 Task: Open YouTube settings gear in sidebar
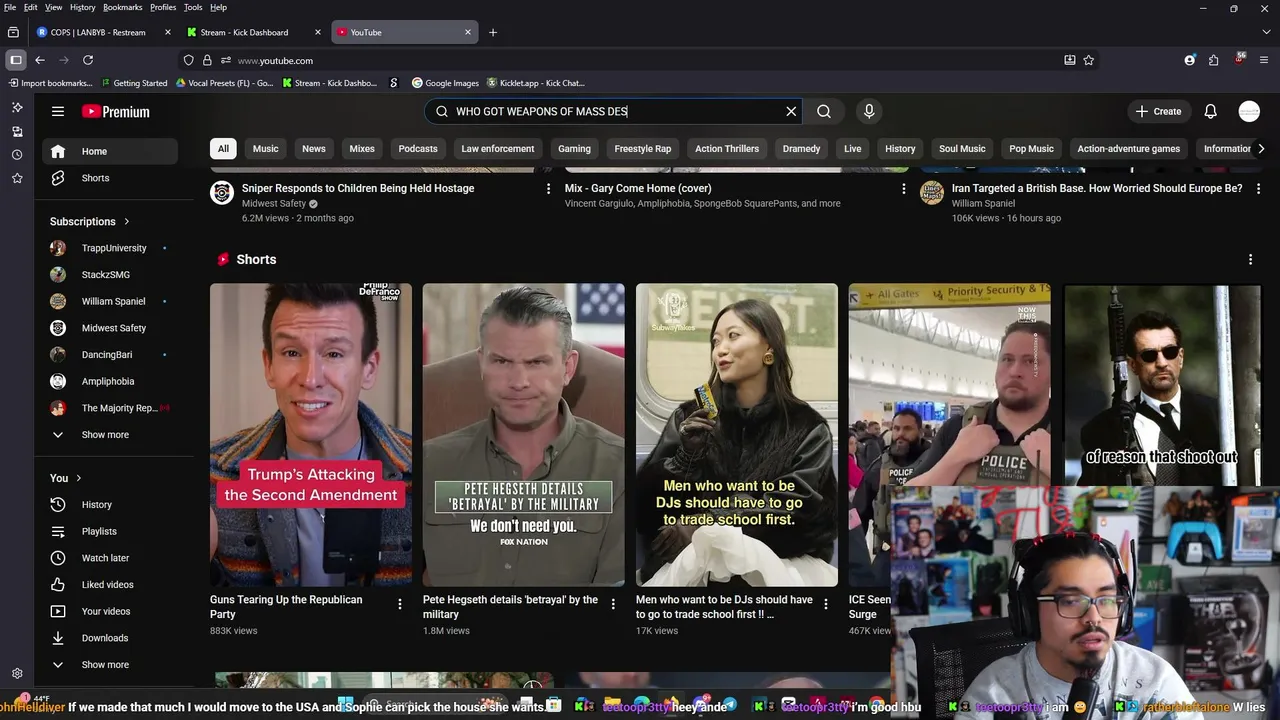pyautogui.click(x=17, y=674)
